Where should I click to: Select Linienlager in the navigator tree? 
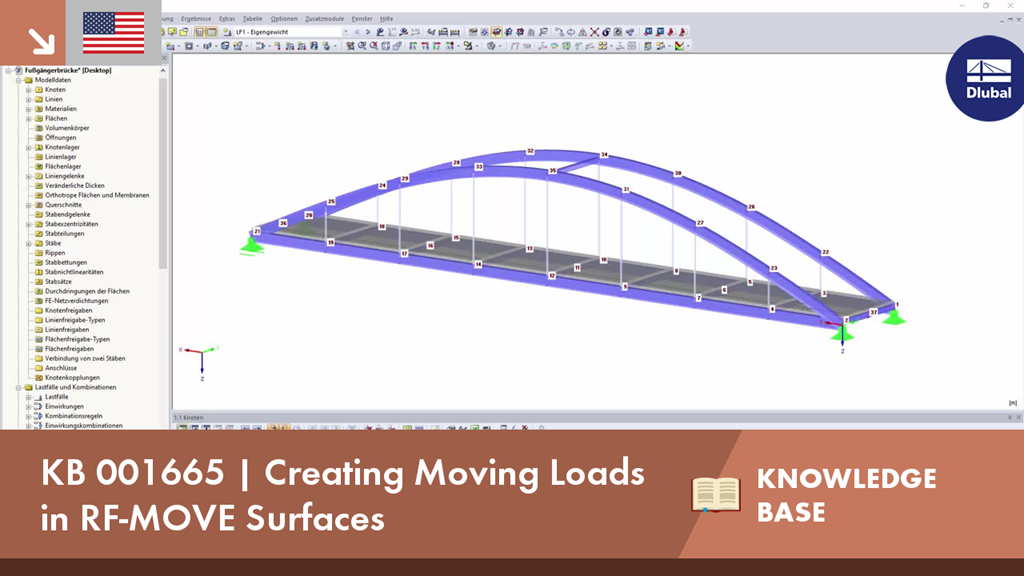(x=60, y=157)
